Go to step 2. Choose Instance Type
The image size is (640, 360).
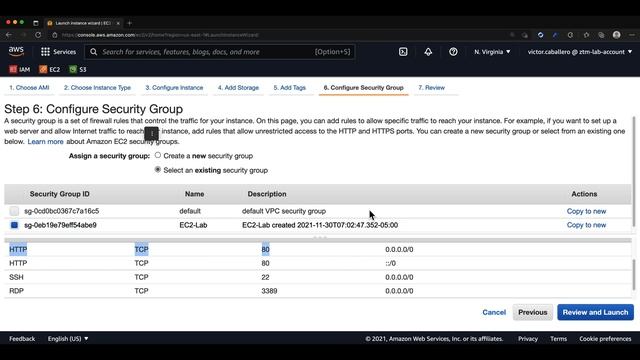click(97, 88)
